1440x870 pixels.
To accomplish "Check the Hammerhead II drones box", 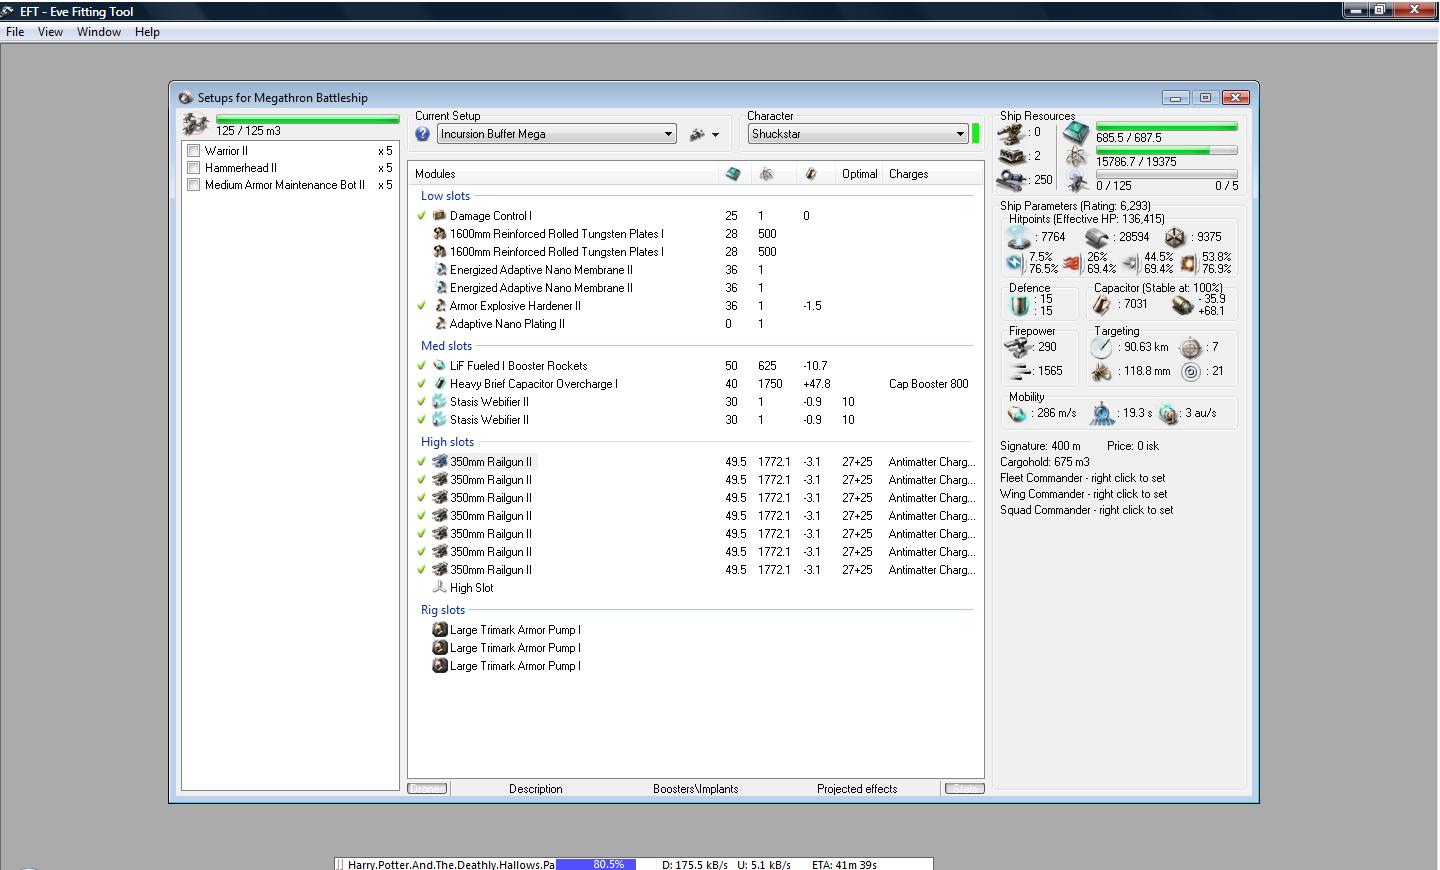I will tap(194, 168).
